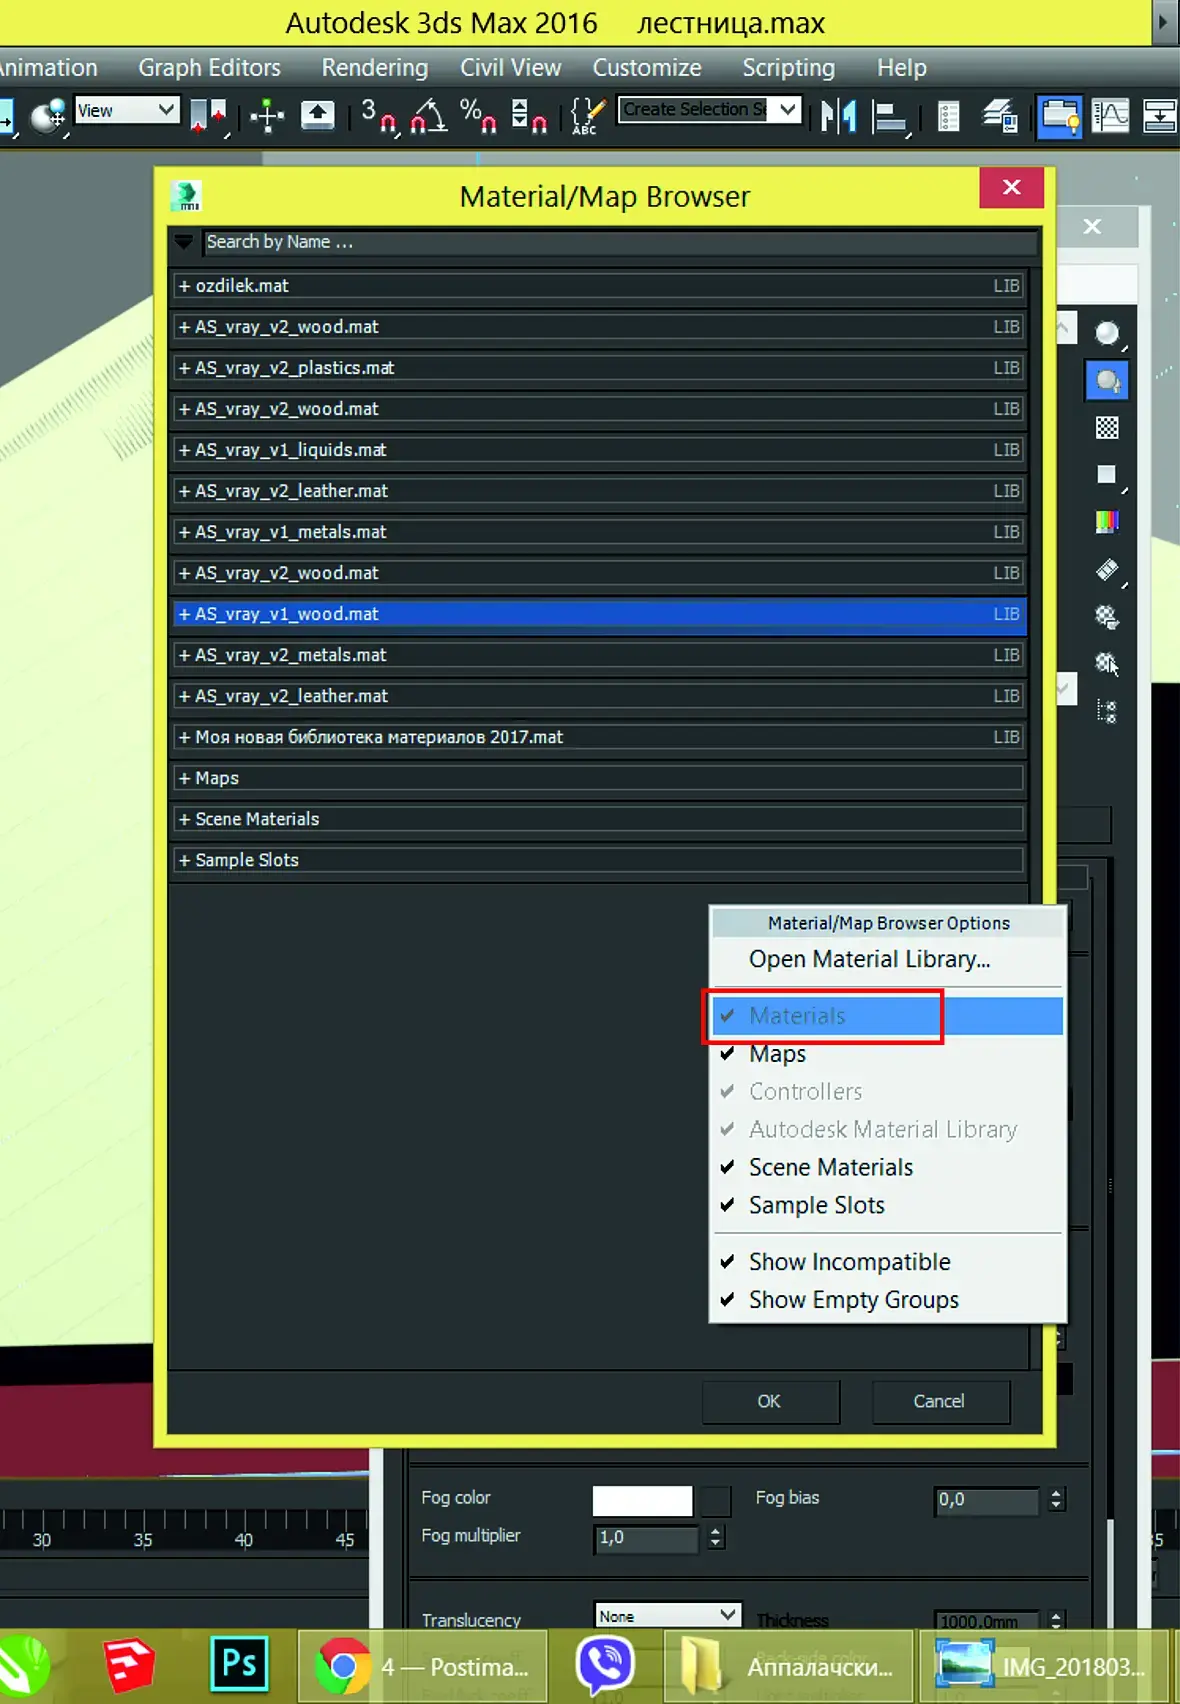Uncheck Maps in browser options
1180x1704 pixels.
pyautogui.click(x=887, y=1054)
